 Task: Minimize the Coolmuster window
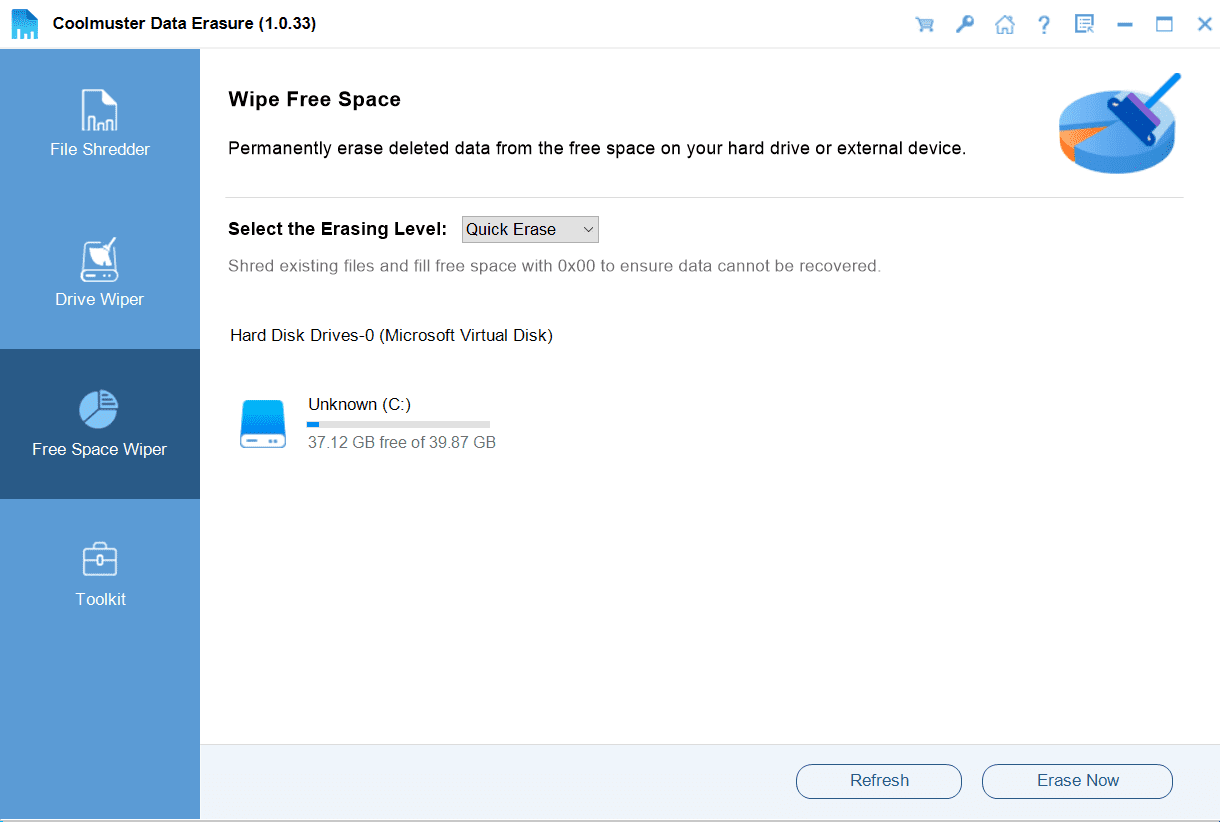coord(1125,24)
